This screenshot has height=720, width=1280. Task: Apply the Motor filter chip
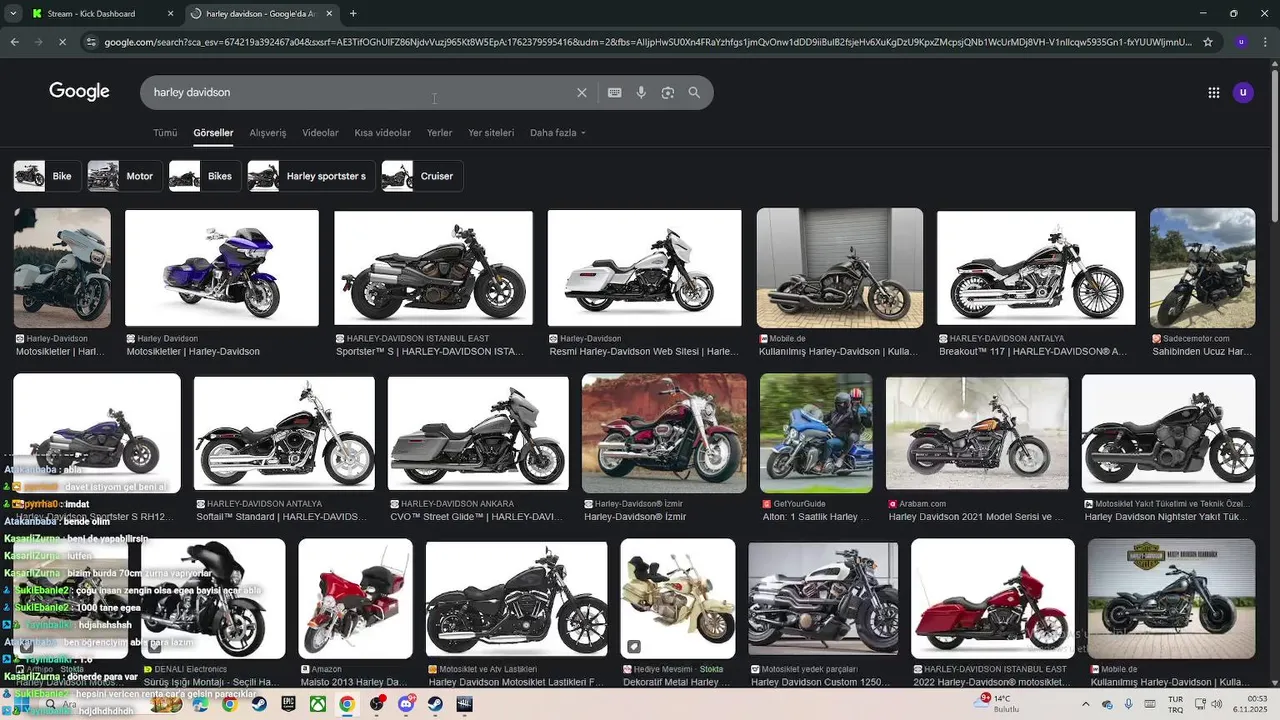click(125, 176)
